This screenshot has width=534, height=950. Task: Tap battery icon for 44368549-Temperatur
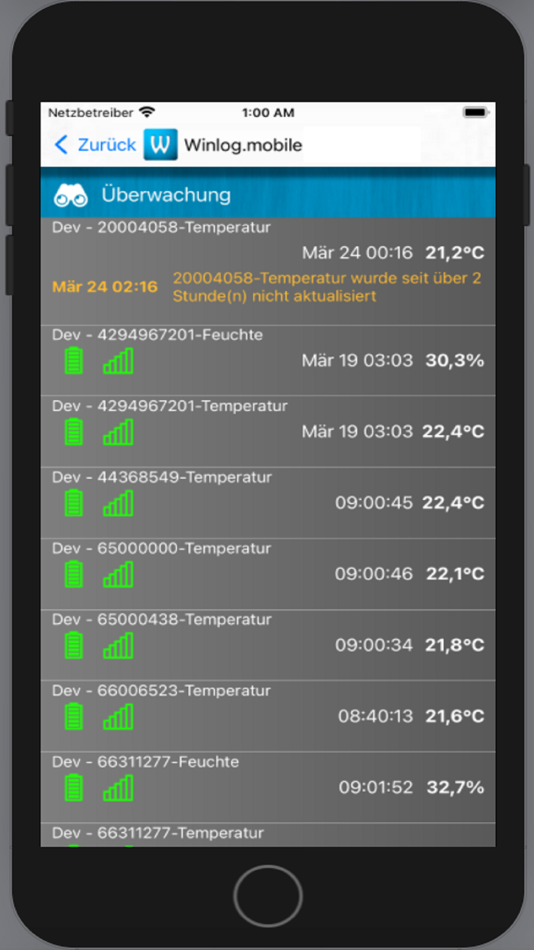(74, 503)
